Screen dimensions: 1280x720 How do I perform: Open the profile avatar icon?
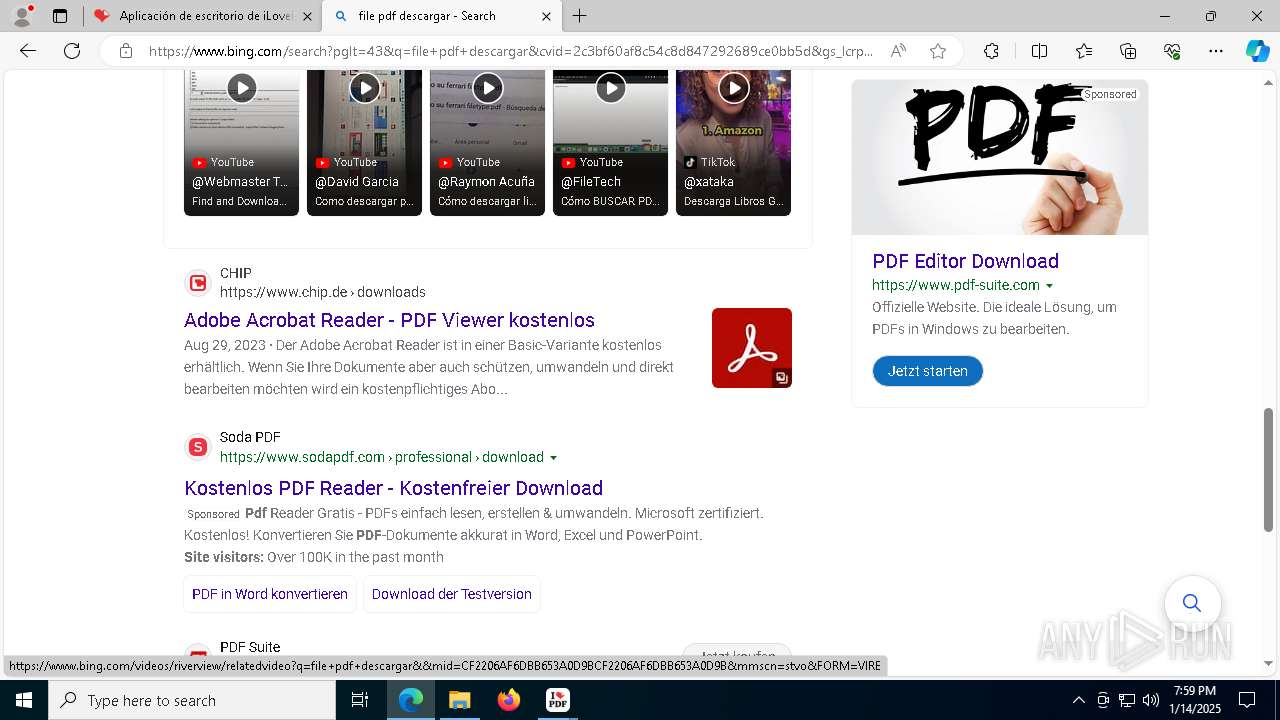(22, 16)
